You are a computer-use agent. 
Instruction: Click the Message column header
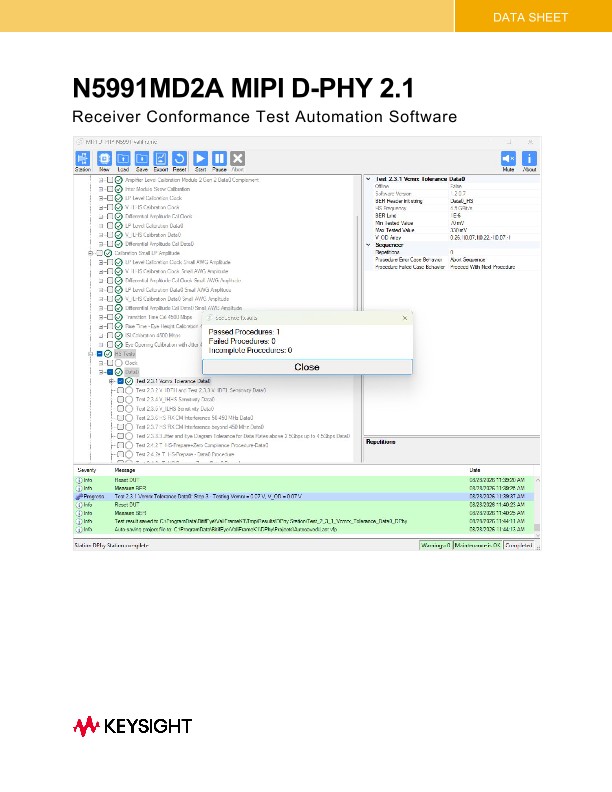[x=125, y=470]
